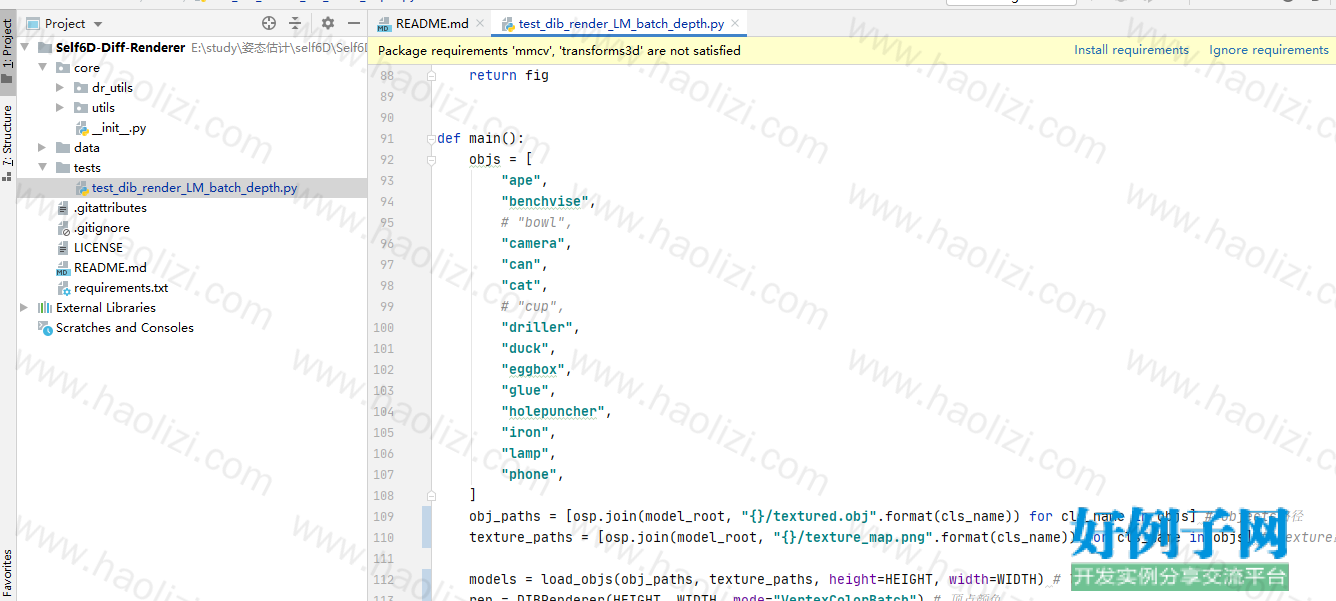
Task: Collapse the Self6D-Diff-Renderer root node
Action: pyautogui.click(x=24, y=48)
